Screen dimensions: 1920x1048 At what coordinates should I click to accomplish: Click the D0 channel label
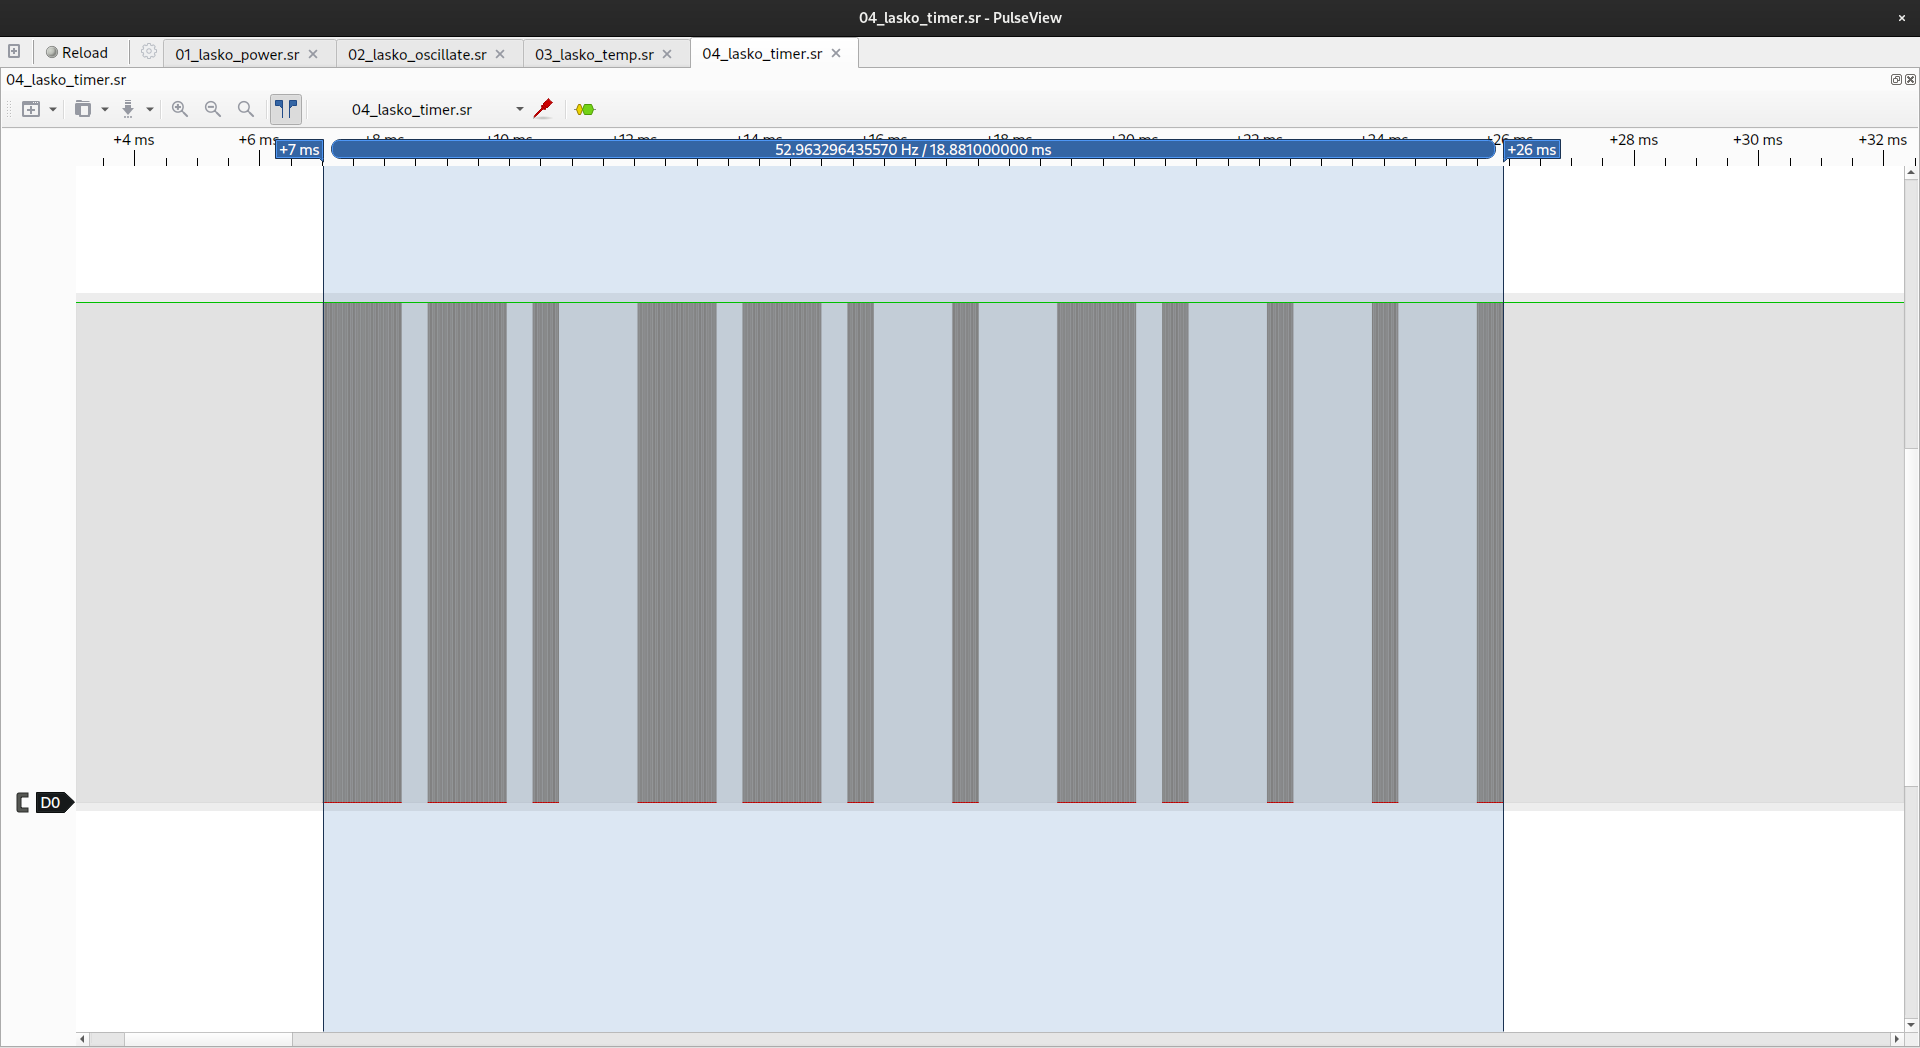50,803
